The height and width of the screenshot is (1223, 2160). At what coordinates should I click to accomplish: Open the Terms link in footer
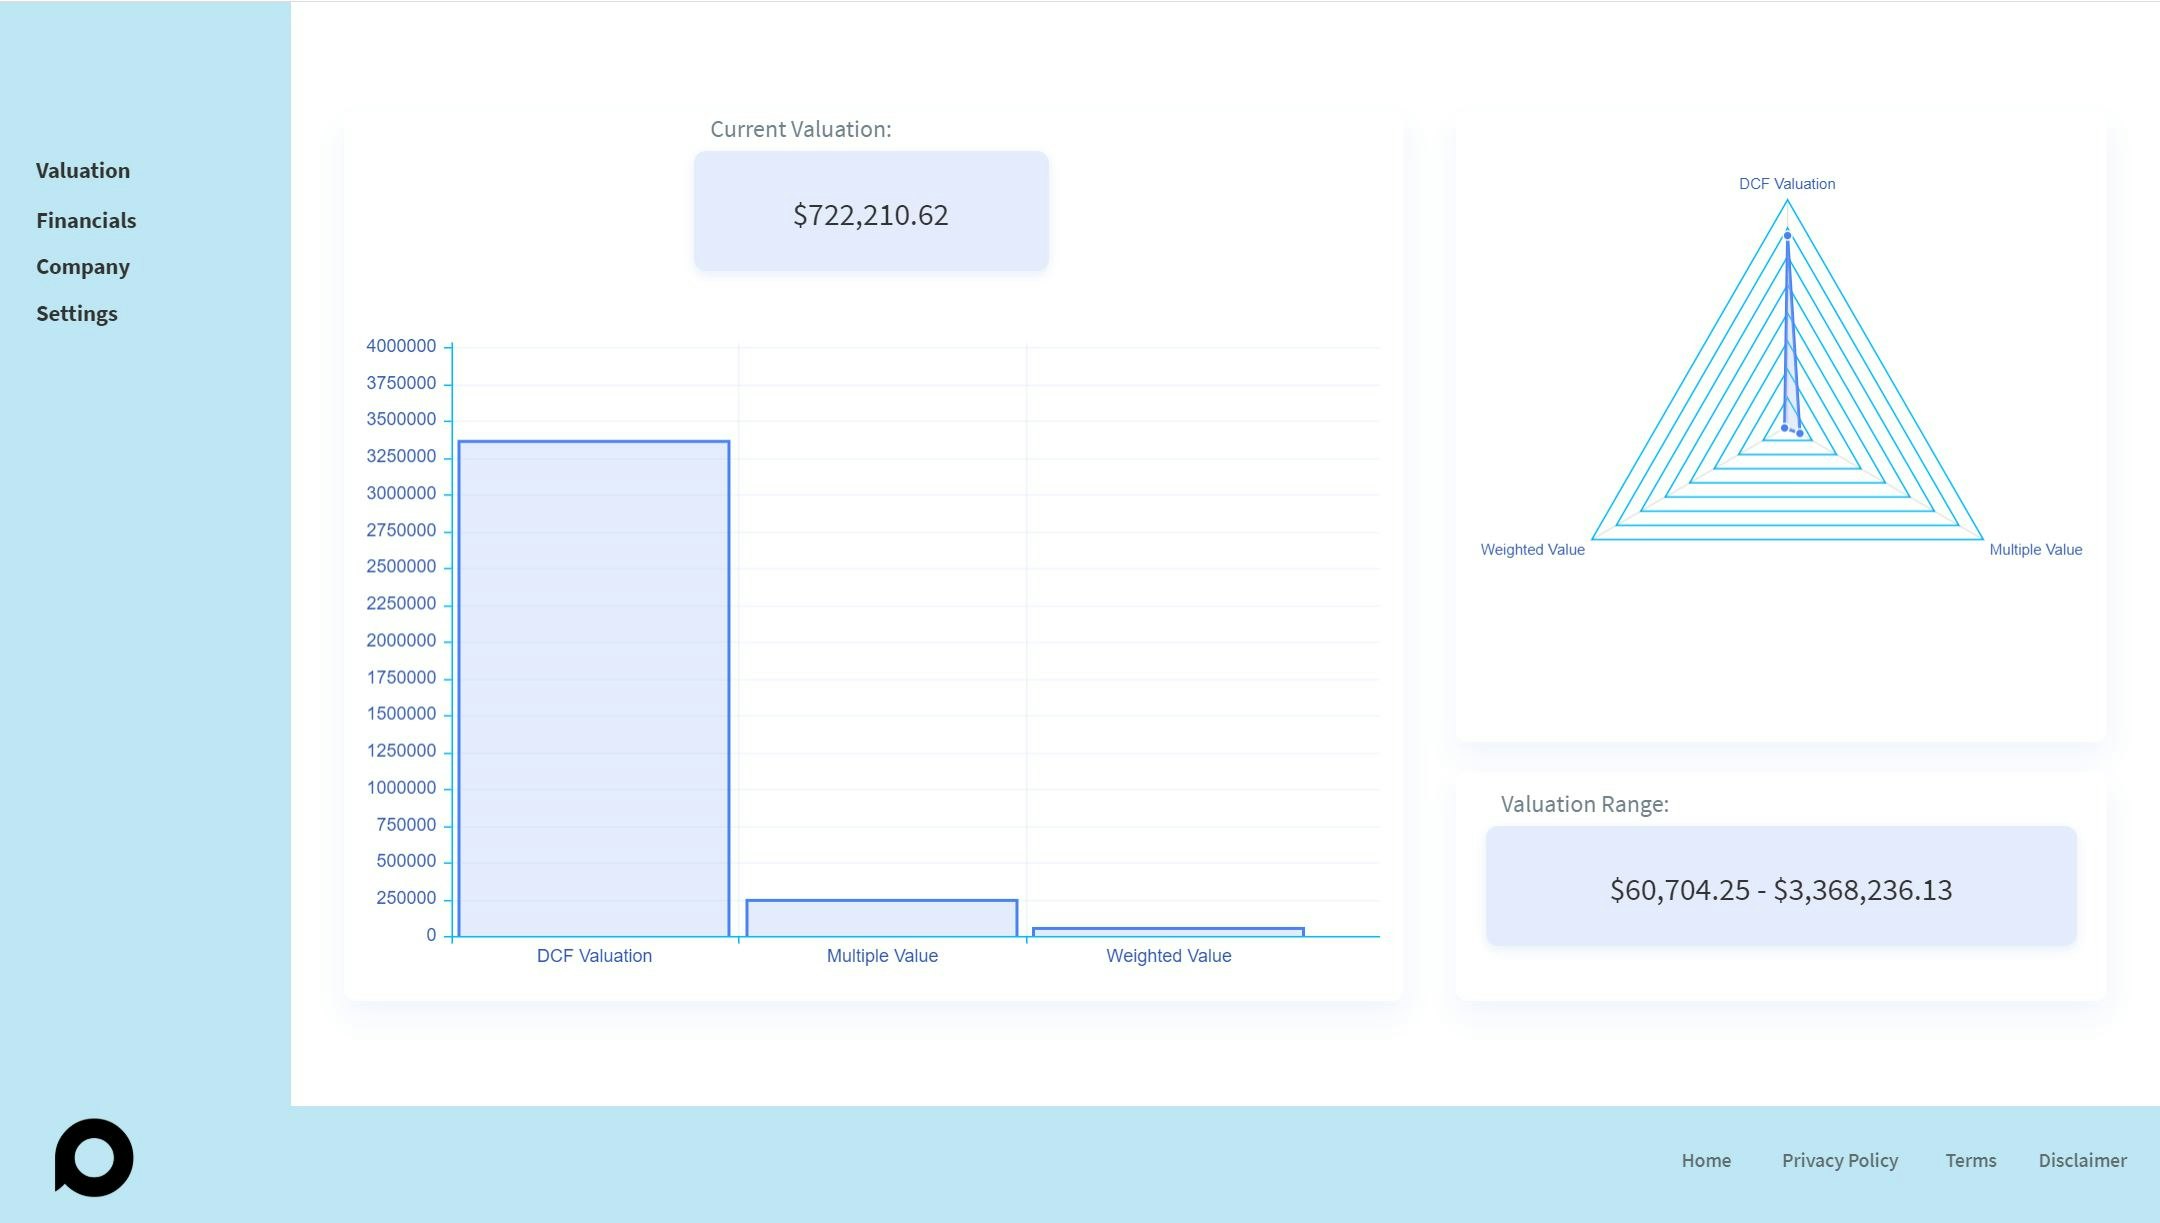(x=1970, y=1160)
